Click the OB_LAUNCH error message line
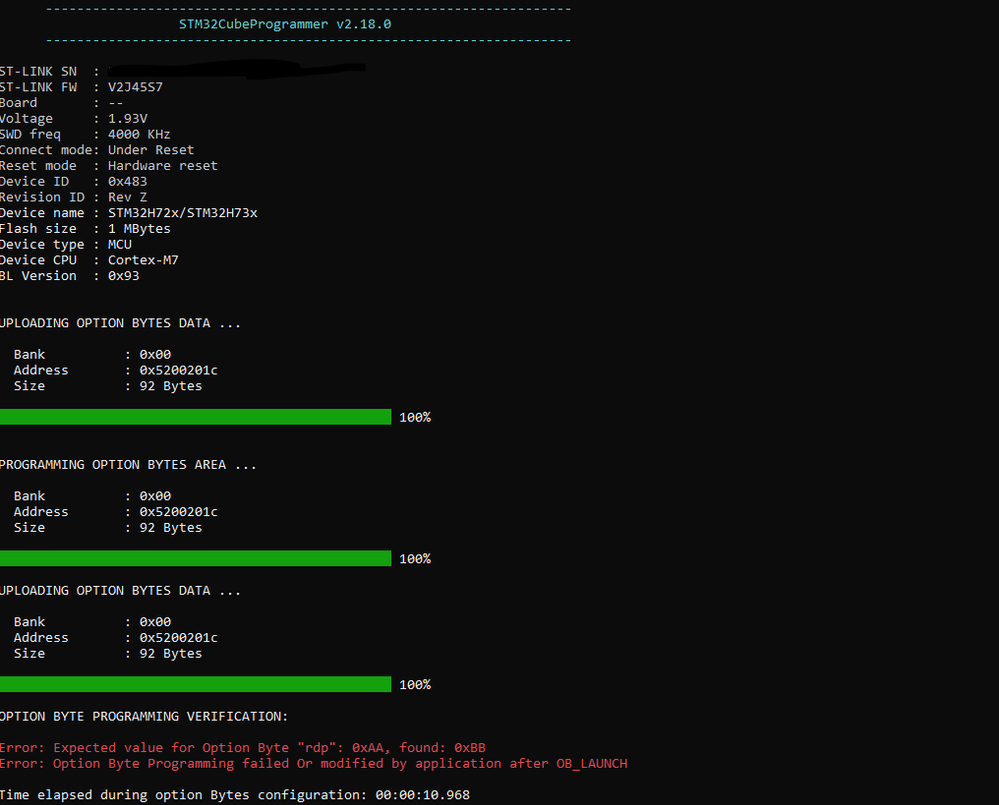Viewport: 999px width, 805px height. (313, 764)
